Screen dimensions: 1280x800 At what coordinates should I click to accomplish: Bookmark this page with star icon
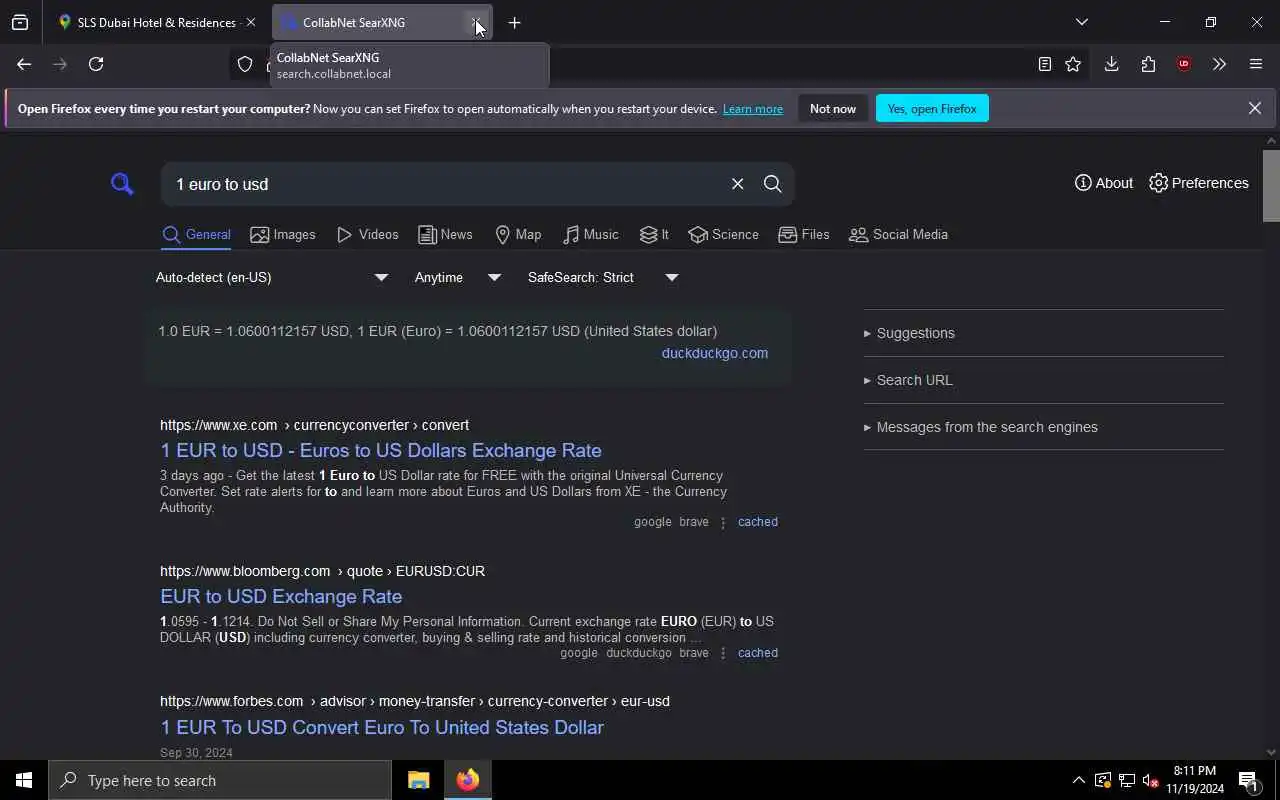pyautogui.click(x=1073, y=64)
